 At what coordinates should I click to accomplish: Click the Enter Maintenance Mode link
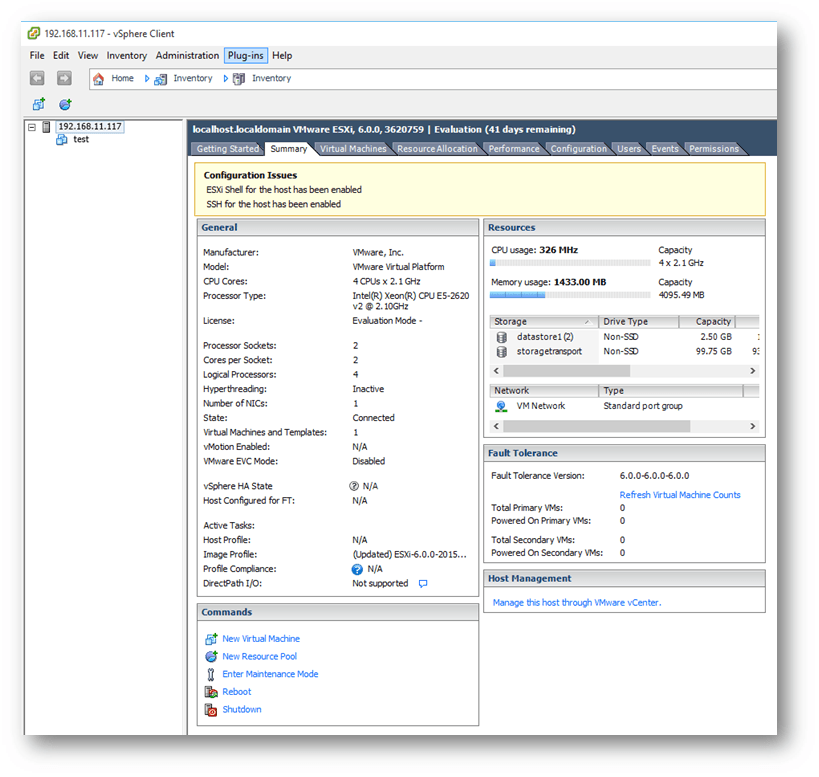(x=270, y=674)
